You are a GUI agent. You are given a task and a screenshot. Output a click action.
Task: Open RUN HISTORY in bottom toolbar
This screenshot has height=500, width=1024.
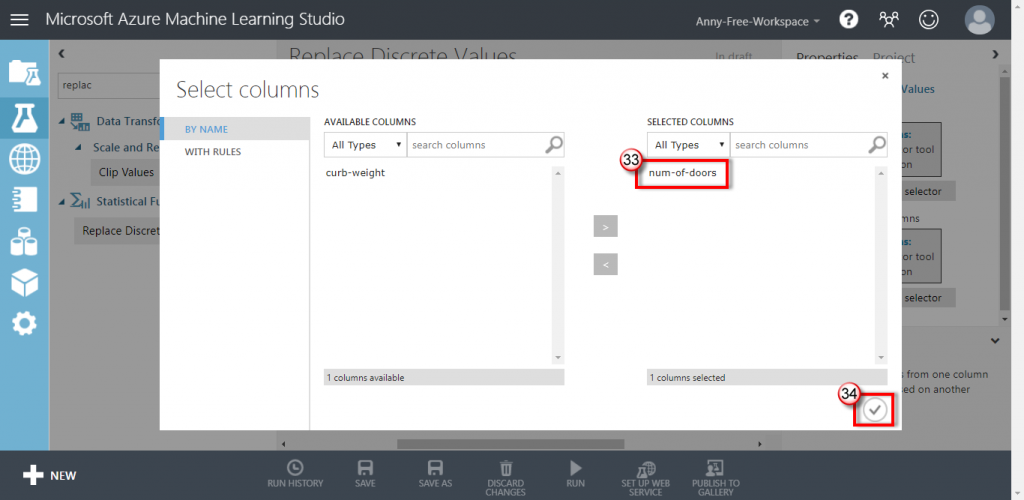295,475
